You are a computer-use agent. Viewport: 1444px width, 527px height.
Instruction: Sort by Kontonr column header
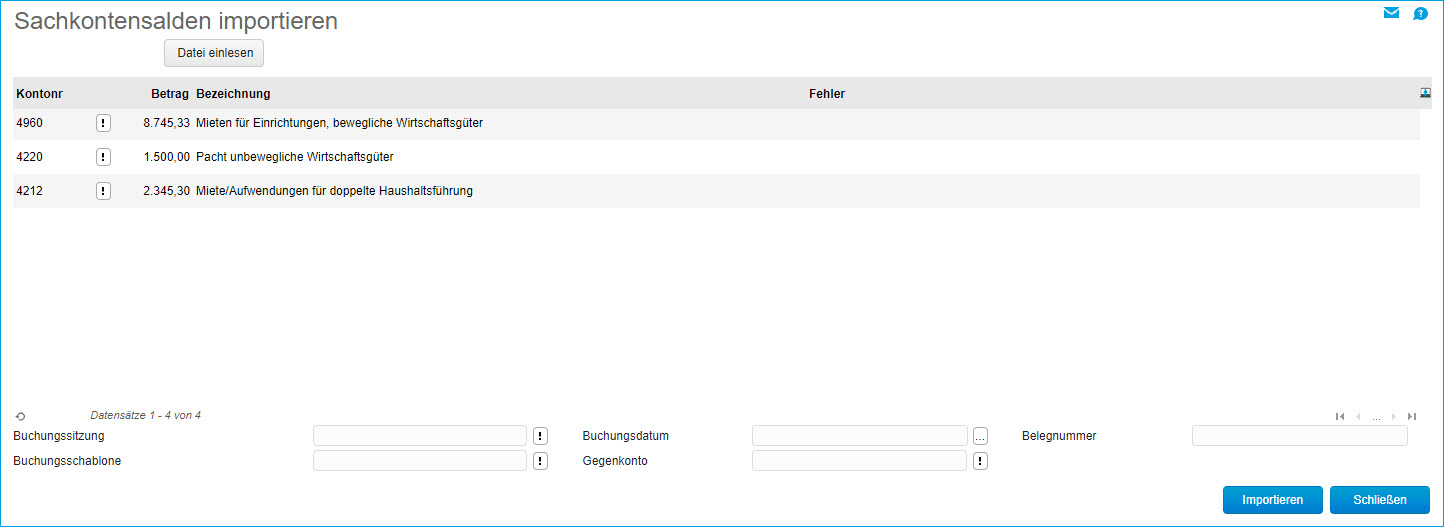(x=40, y=94)
